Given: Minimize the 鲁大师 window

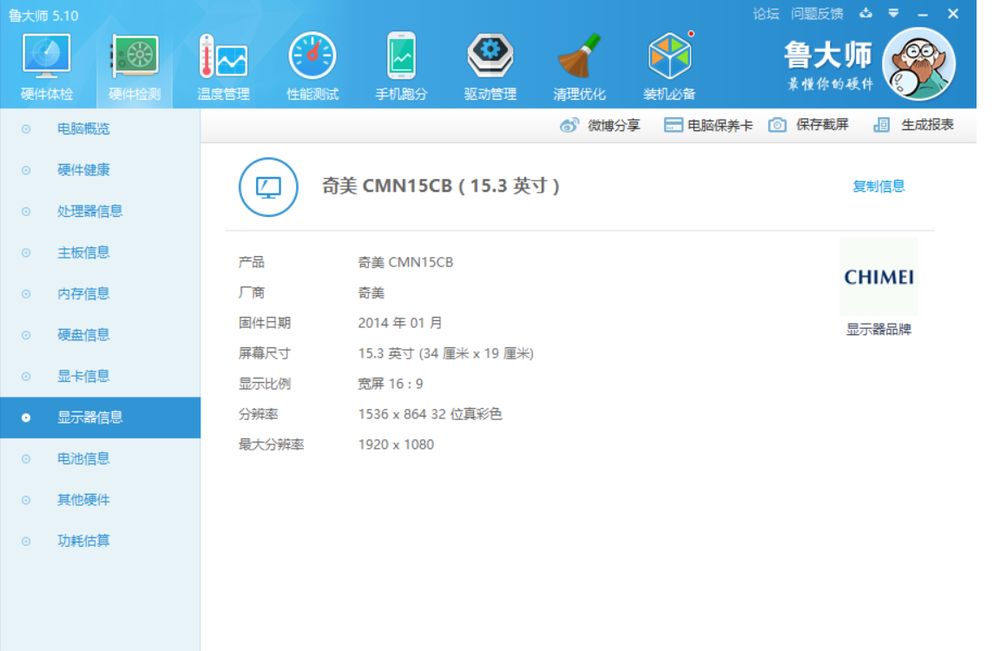Looking at the screenshot, I should click(922, 13).
